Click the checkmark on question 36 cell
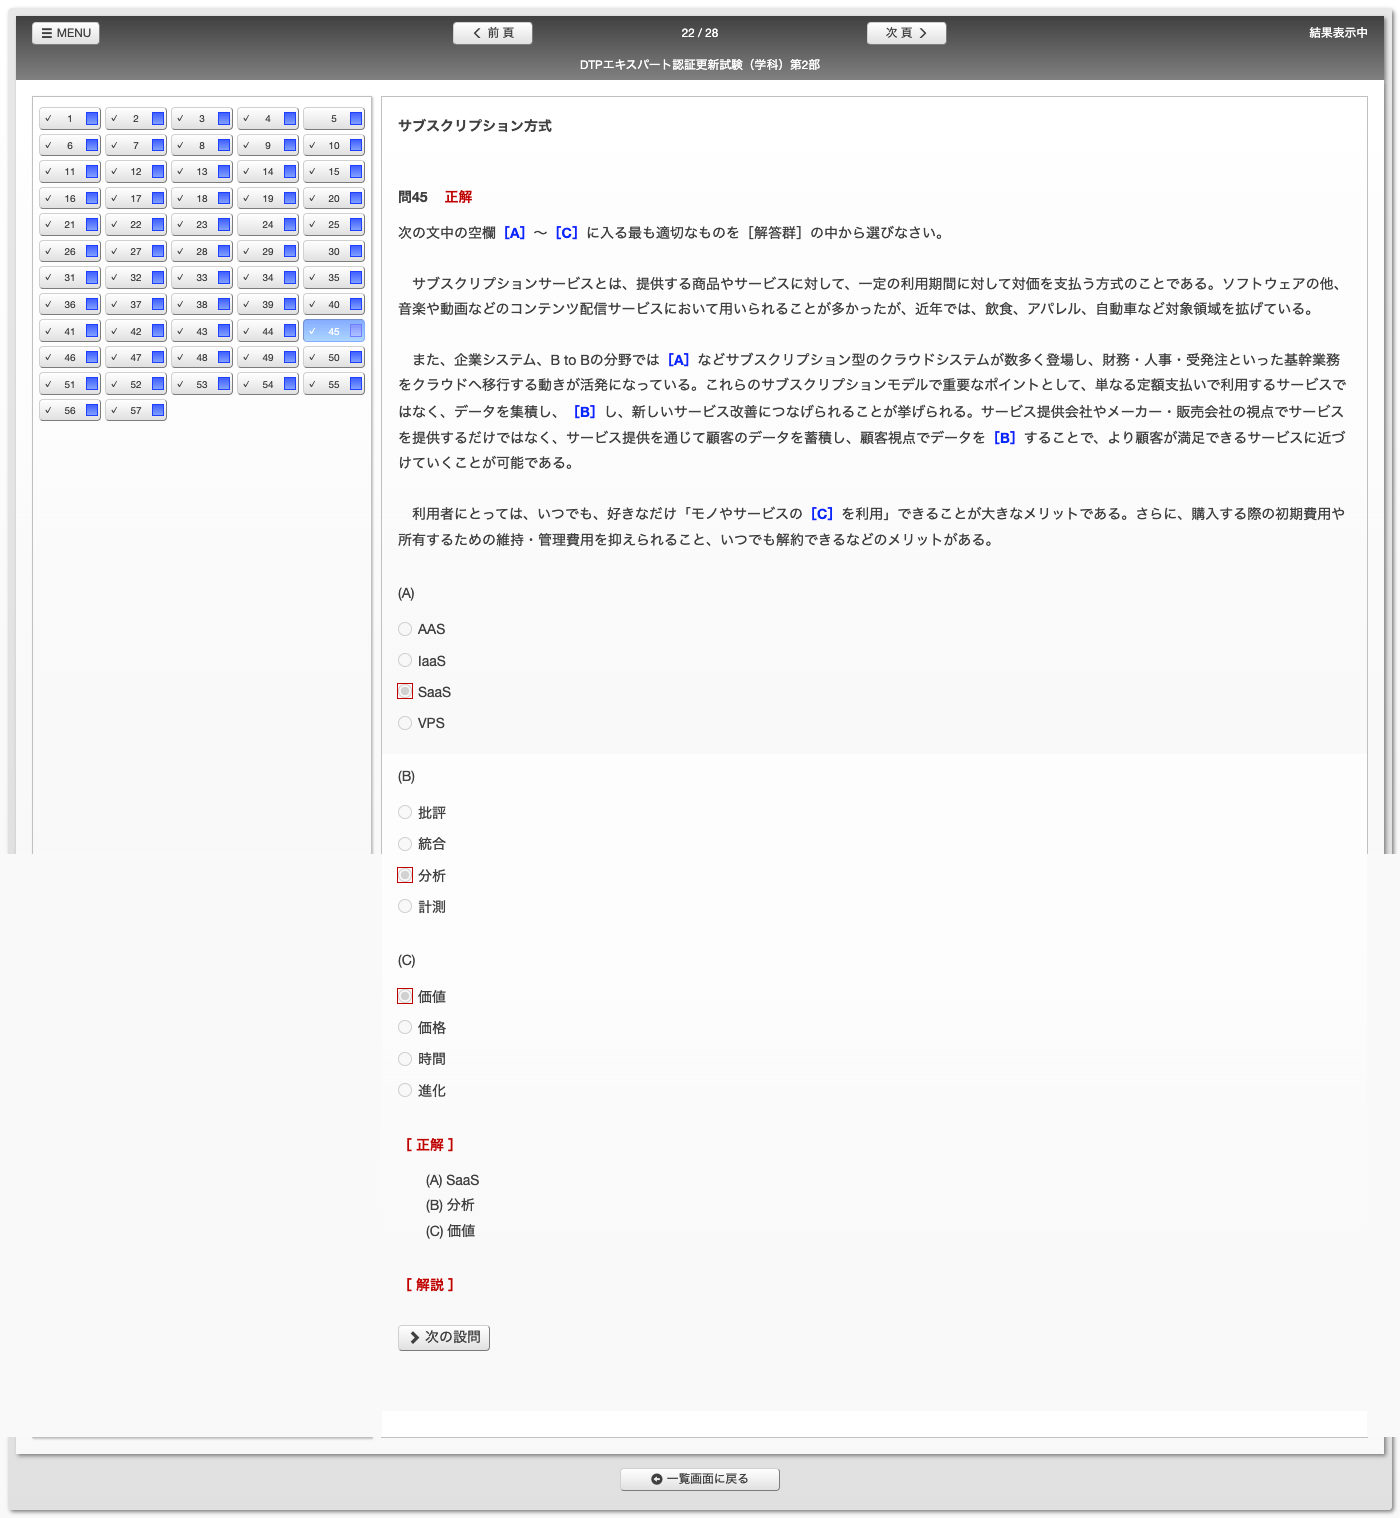The height and width of the screenshot is (1518, 1400). coord(48,304)
